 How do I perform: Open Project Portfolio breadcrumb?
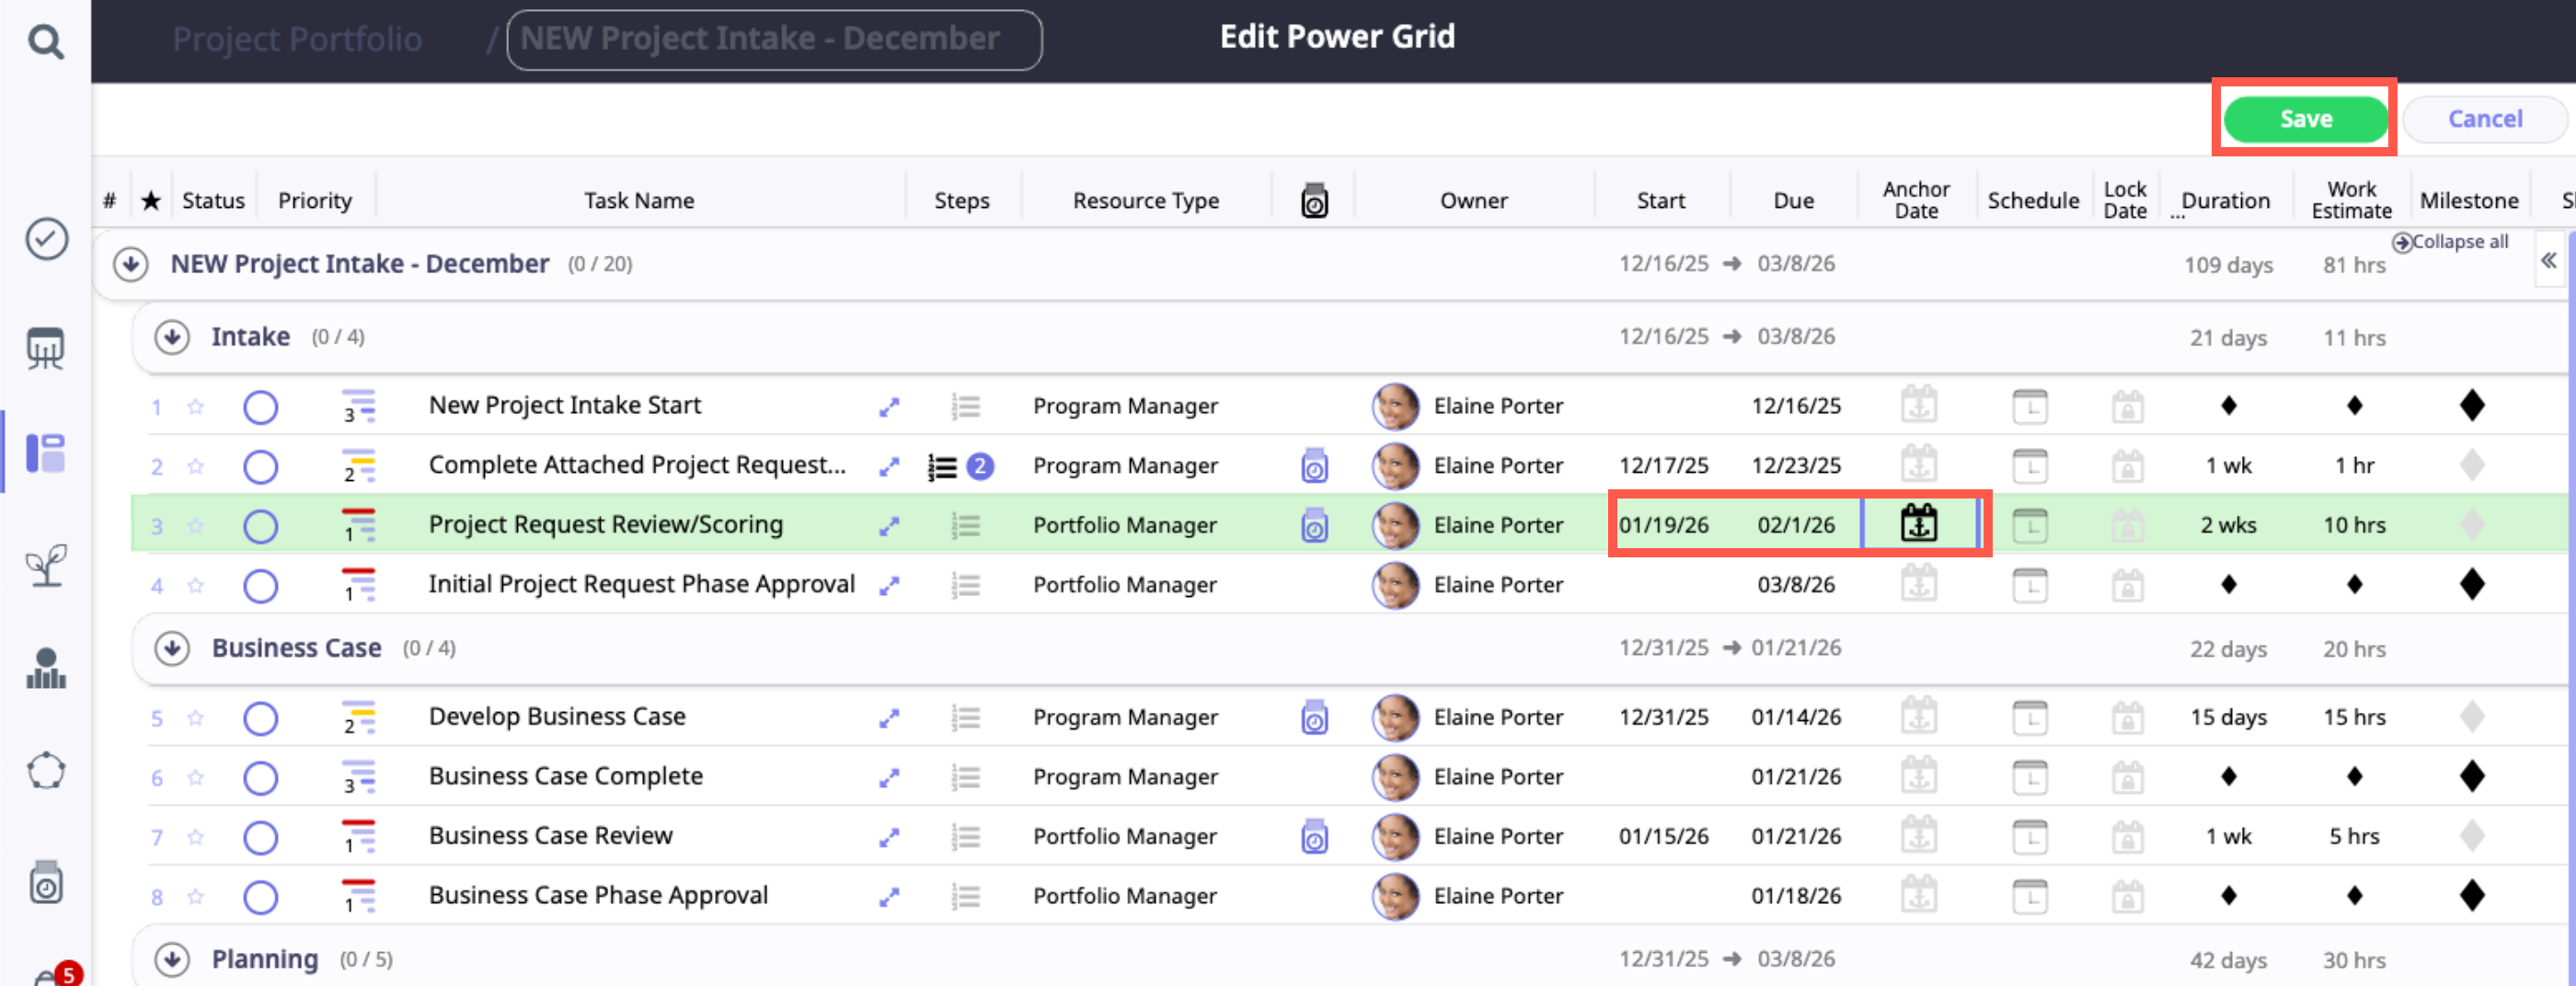tap(297, 39)
